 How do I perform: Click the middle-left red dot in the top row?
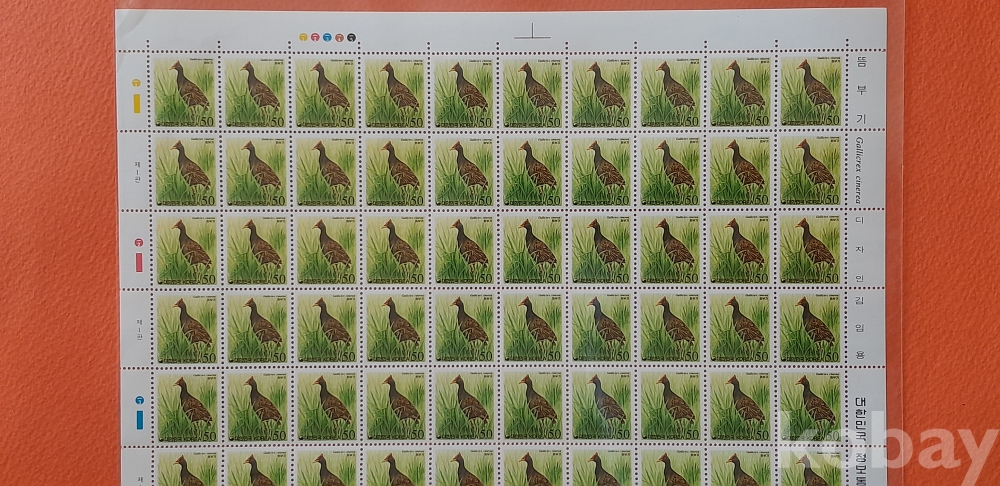pyautogui.click(x=315, y=37)
